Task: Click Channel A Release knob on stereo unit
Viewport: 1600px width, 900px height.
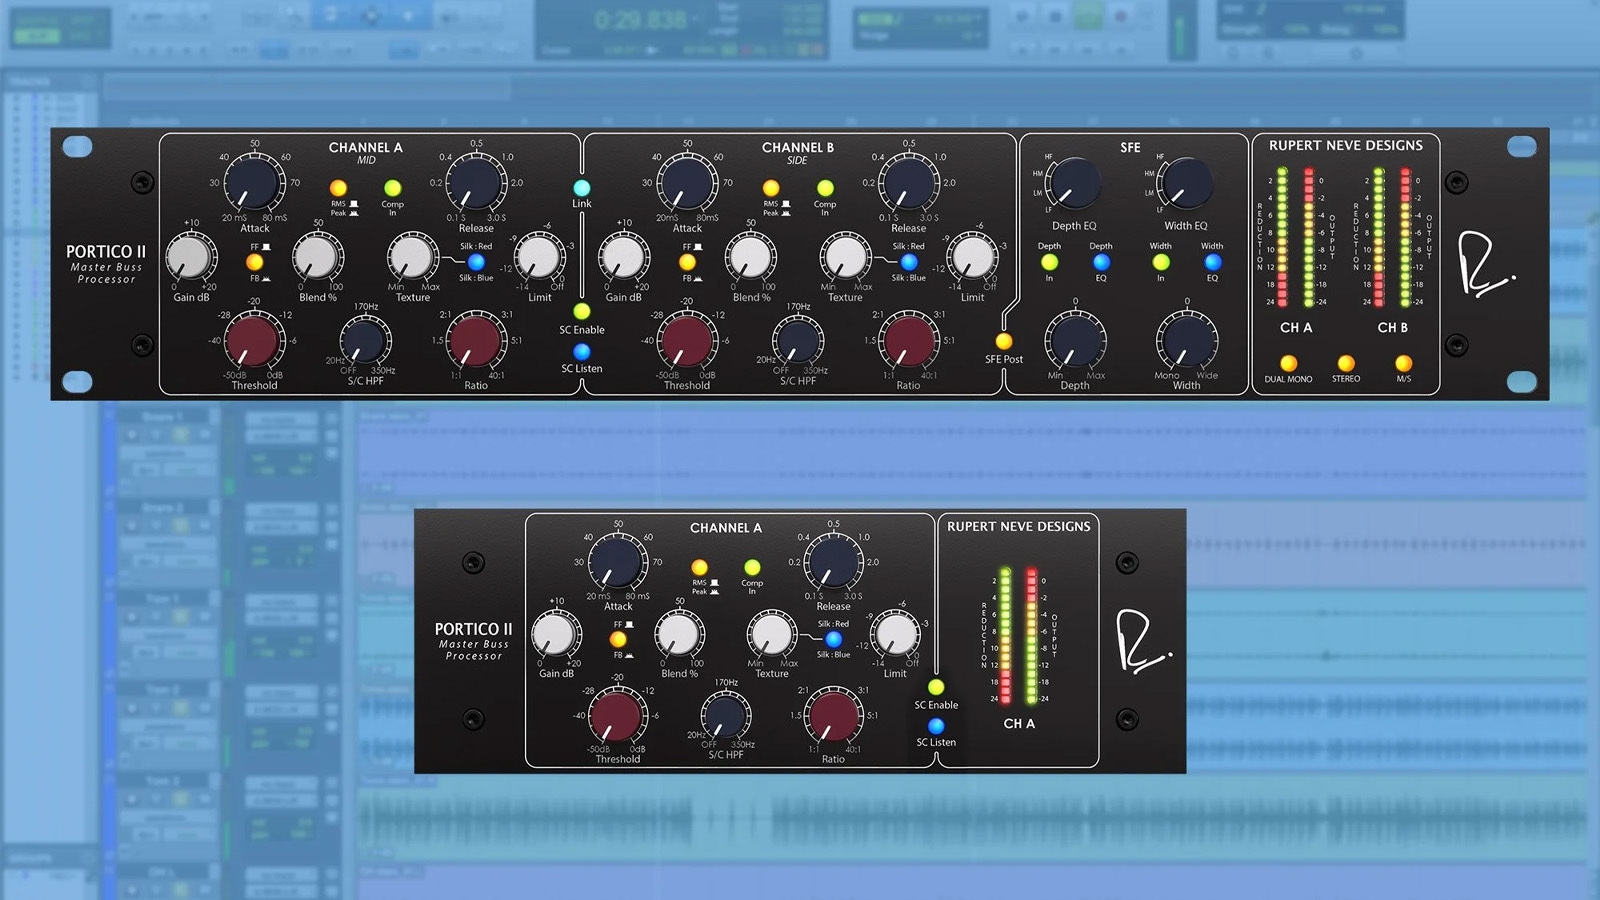Action: click(x=476, y=182)
